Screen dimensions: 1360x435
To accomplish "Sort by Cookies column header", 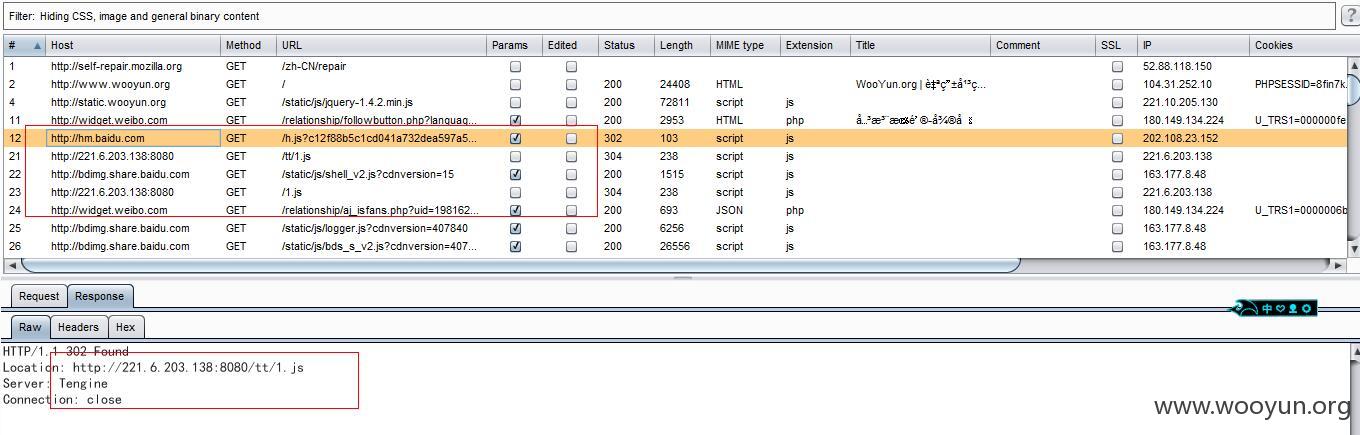I will 1298,45.
